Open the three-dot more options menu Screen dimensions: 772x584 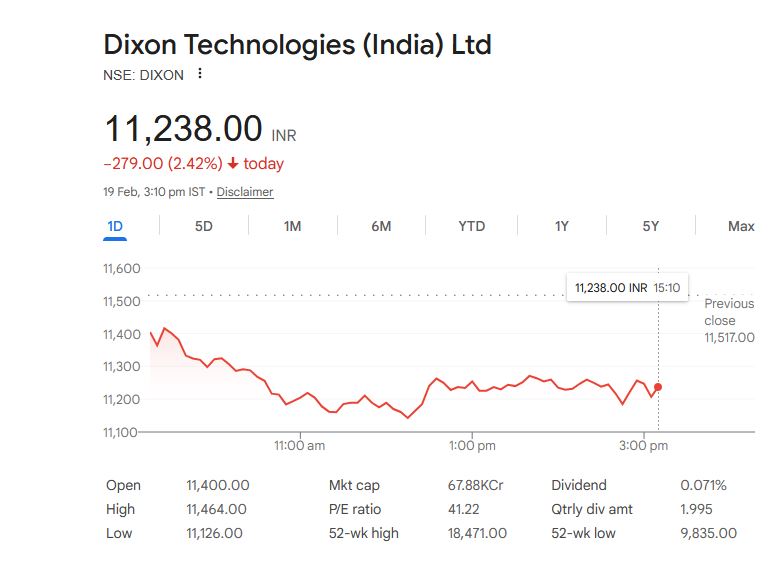point(201,74)
